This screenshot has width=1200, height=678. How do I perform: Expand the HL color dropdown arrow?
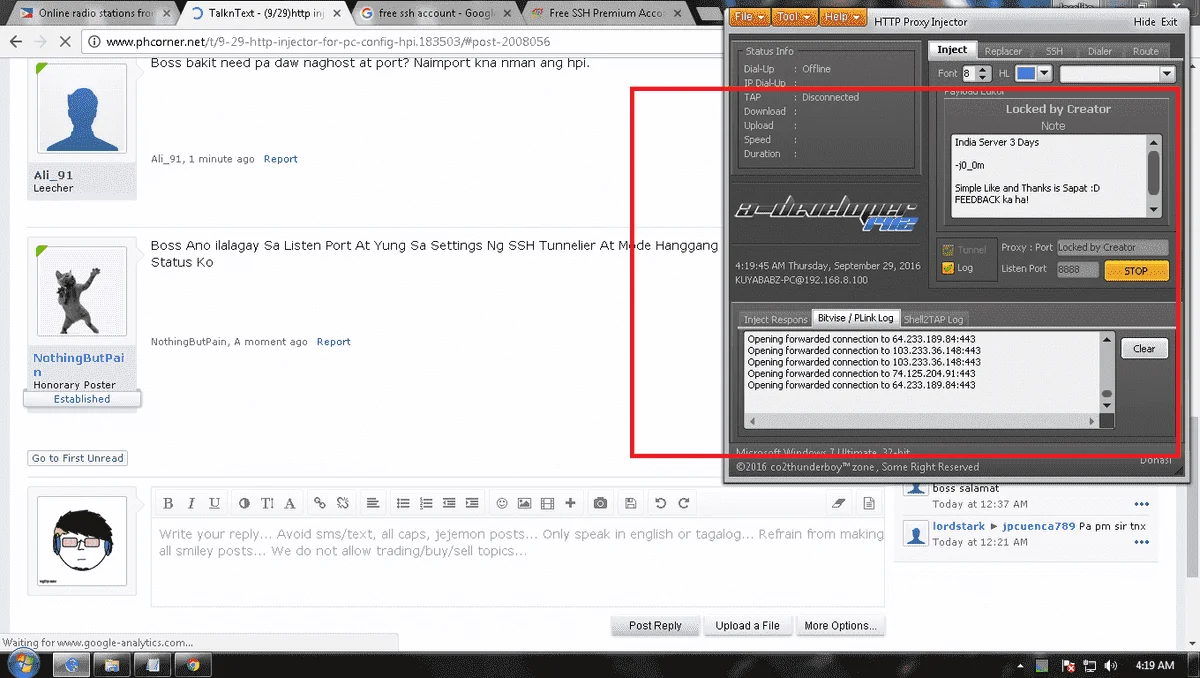pyautogui.click(x=1045, y=74)
